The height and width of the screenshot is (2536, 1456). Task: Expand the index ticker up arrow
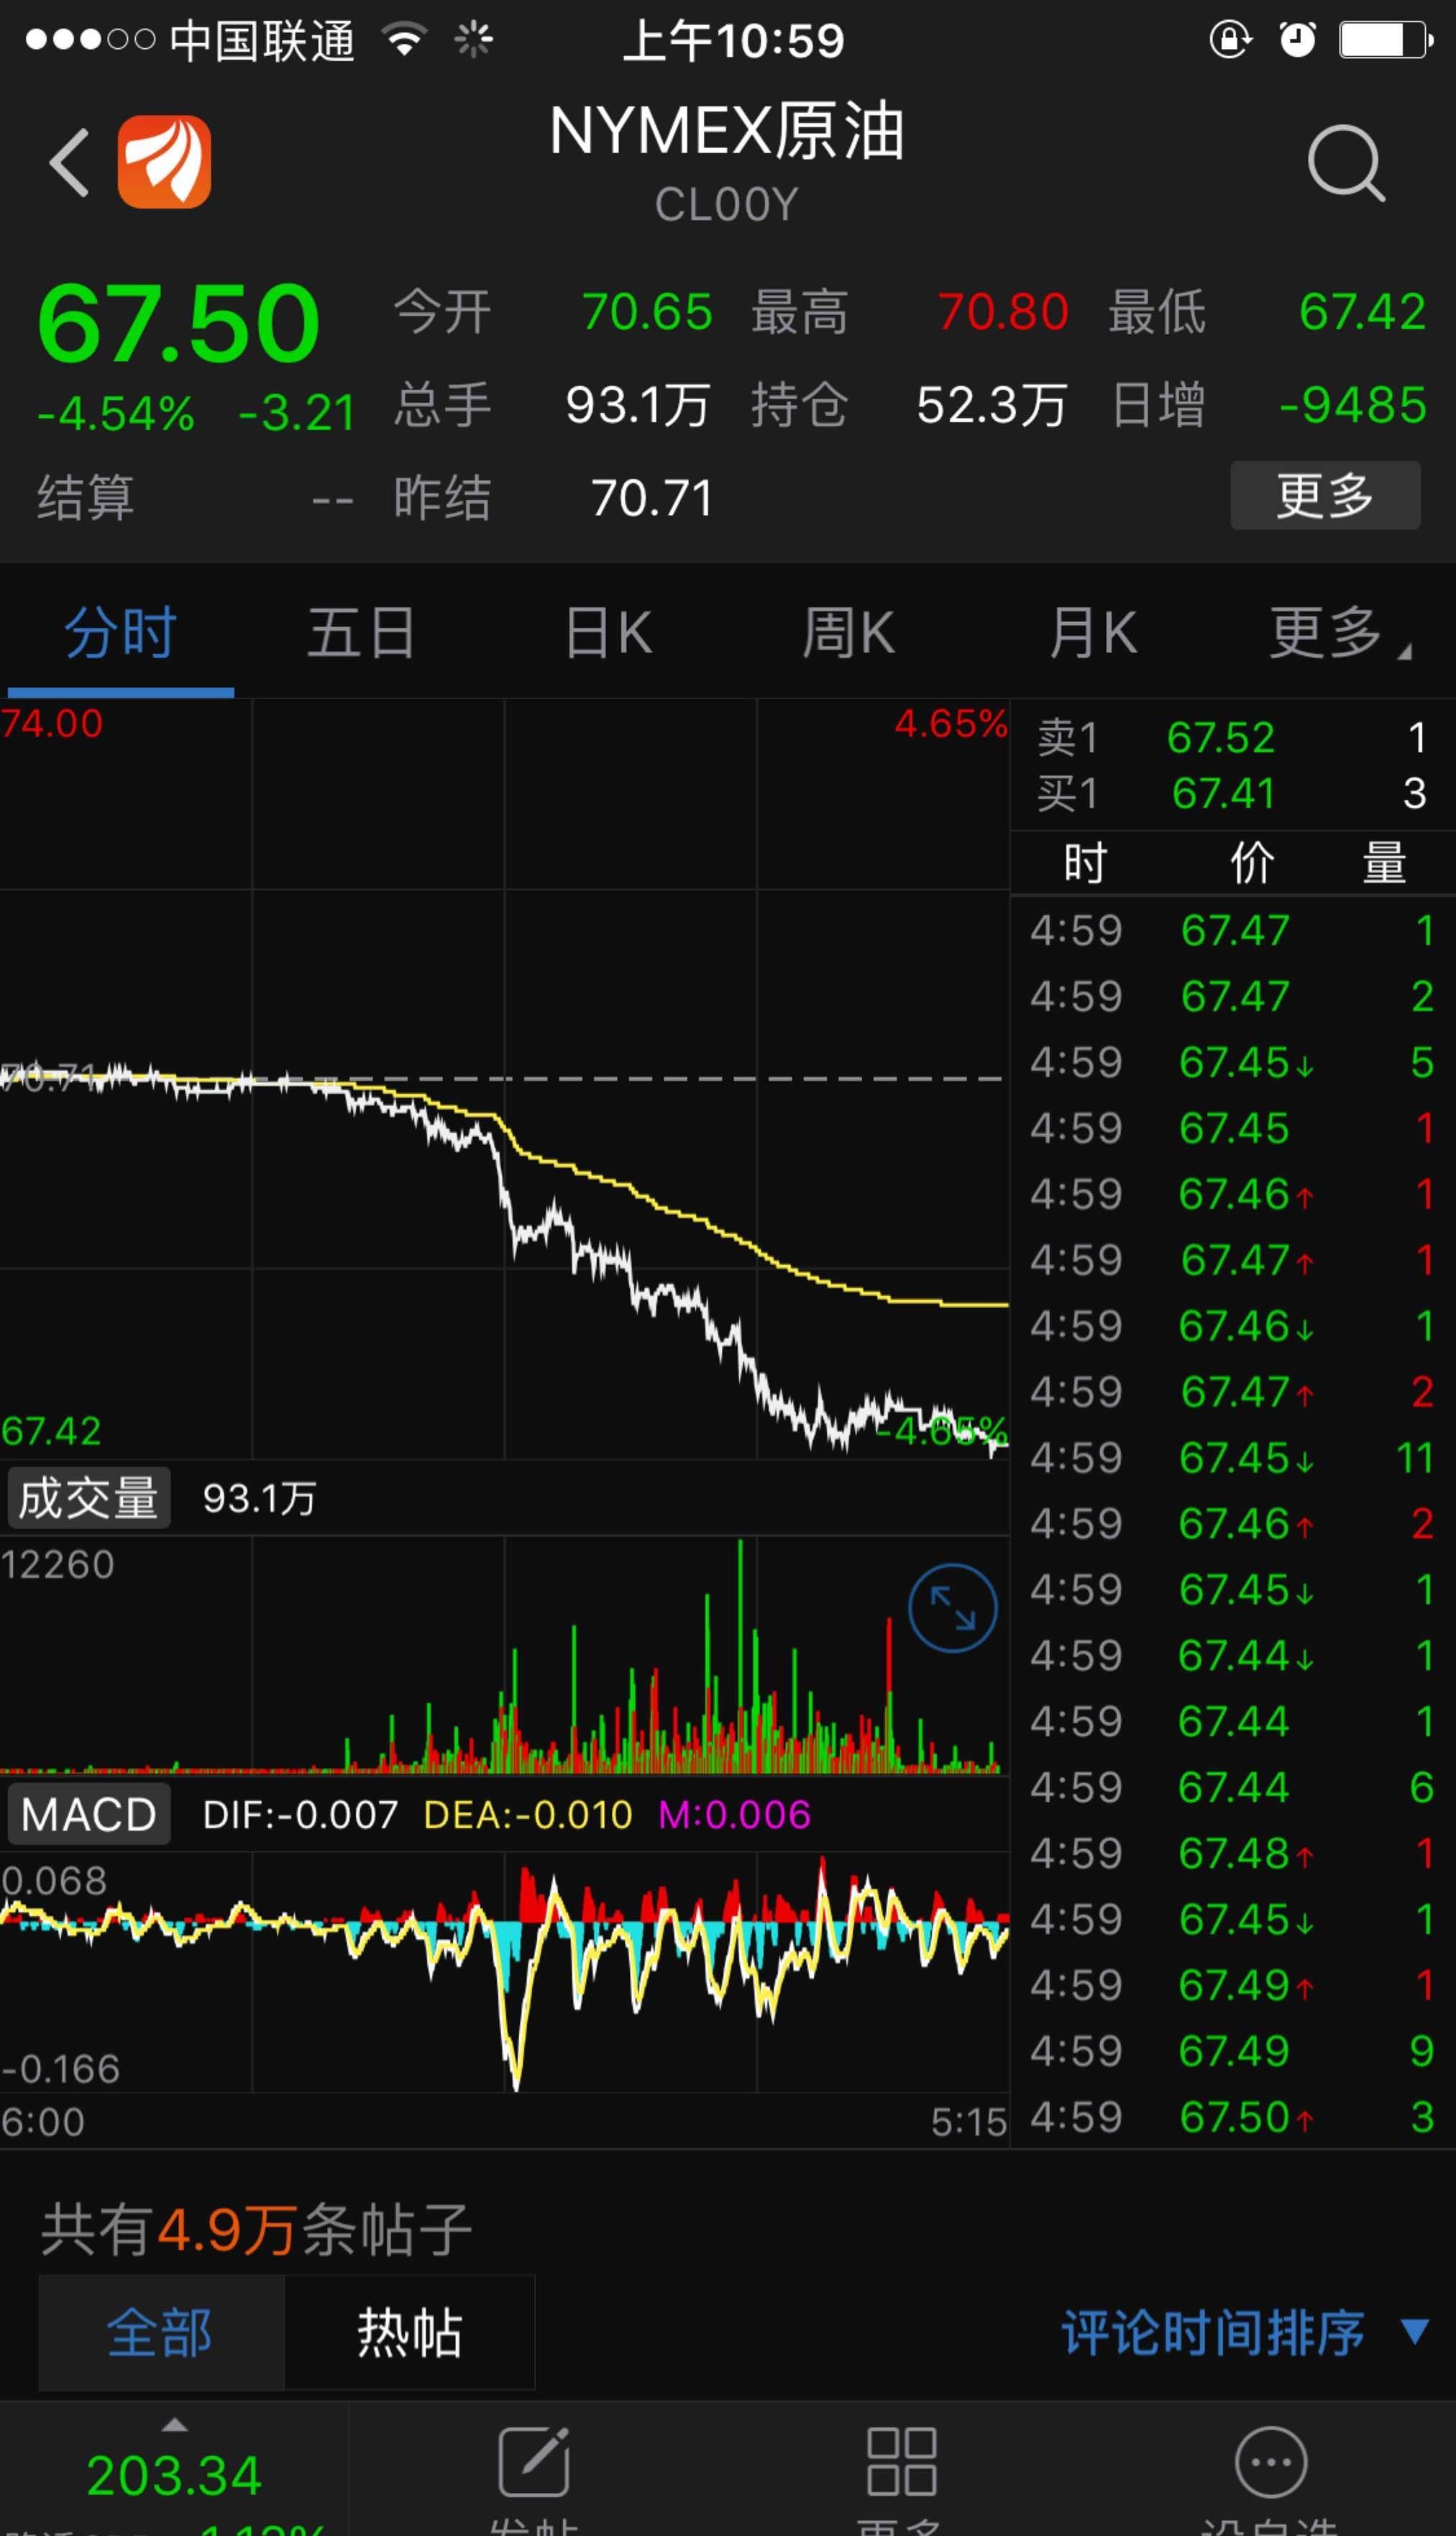(x=175, y=2424)
